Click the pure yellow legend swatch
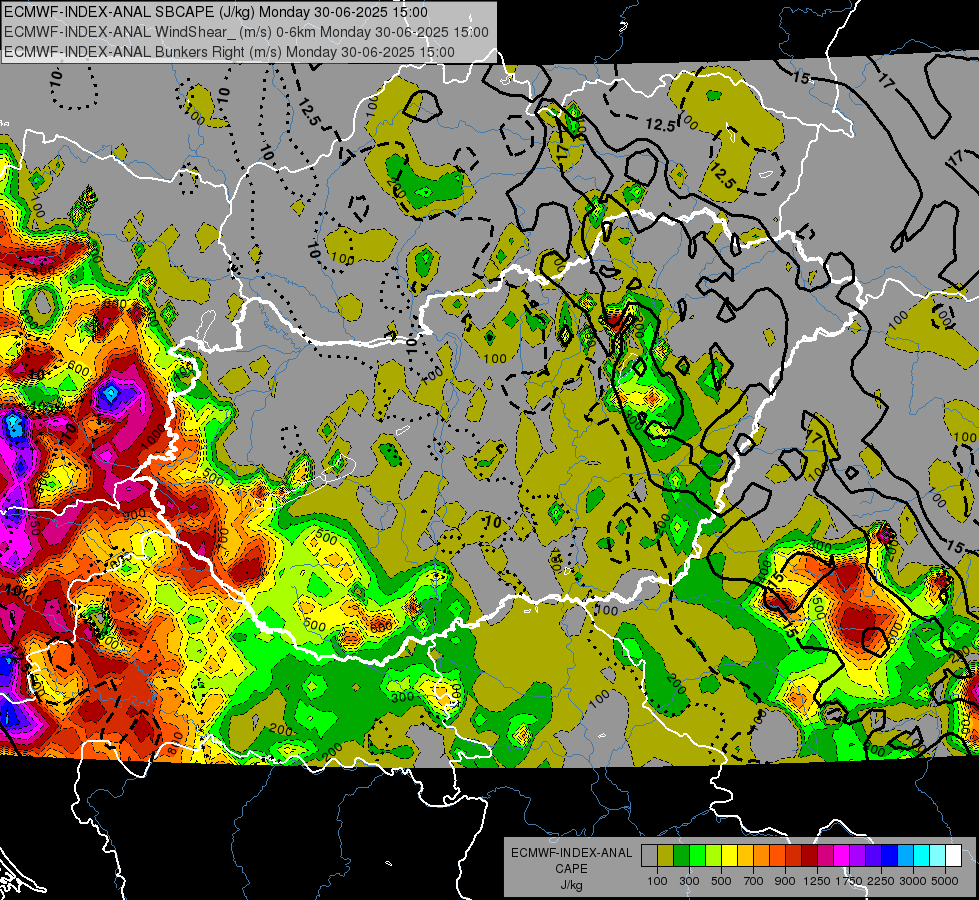979x900 pixels. point(729,856)
